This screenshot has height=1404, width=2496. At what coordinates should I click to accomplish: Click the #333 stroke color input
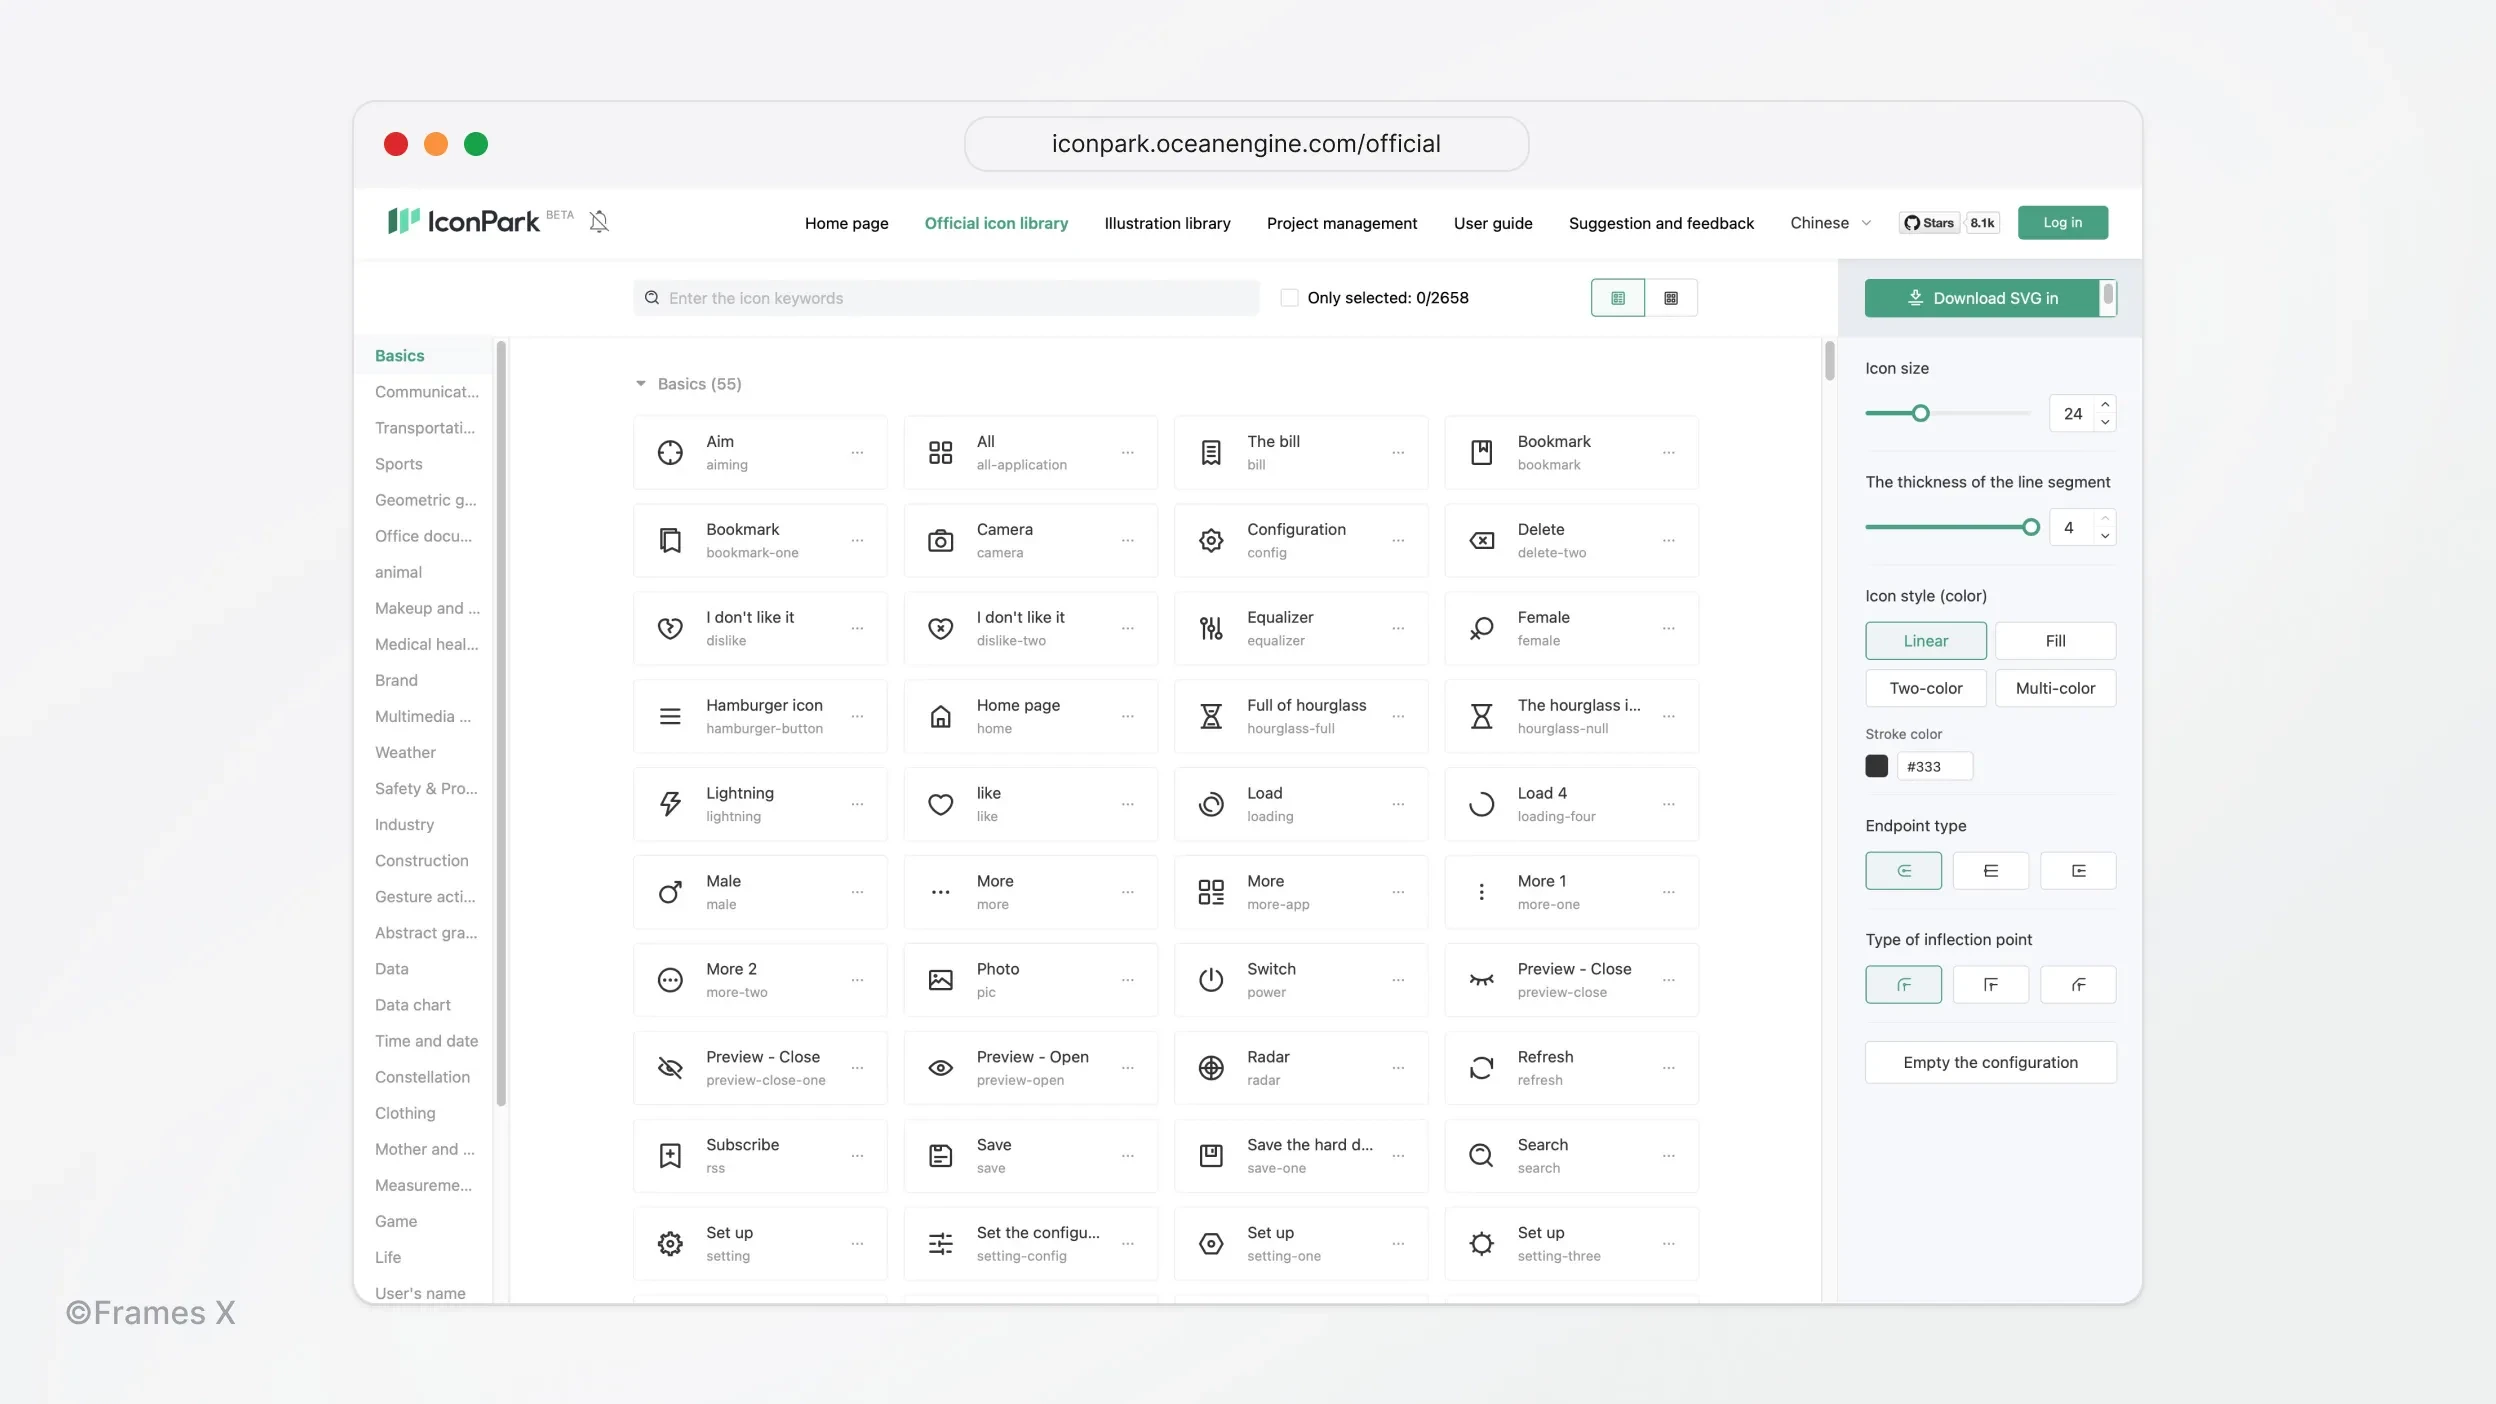(1935, 766)
